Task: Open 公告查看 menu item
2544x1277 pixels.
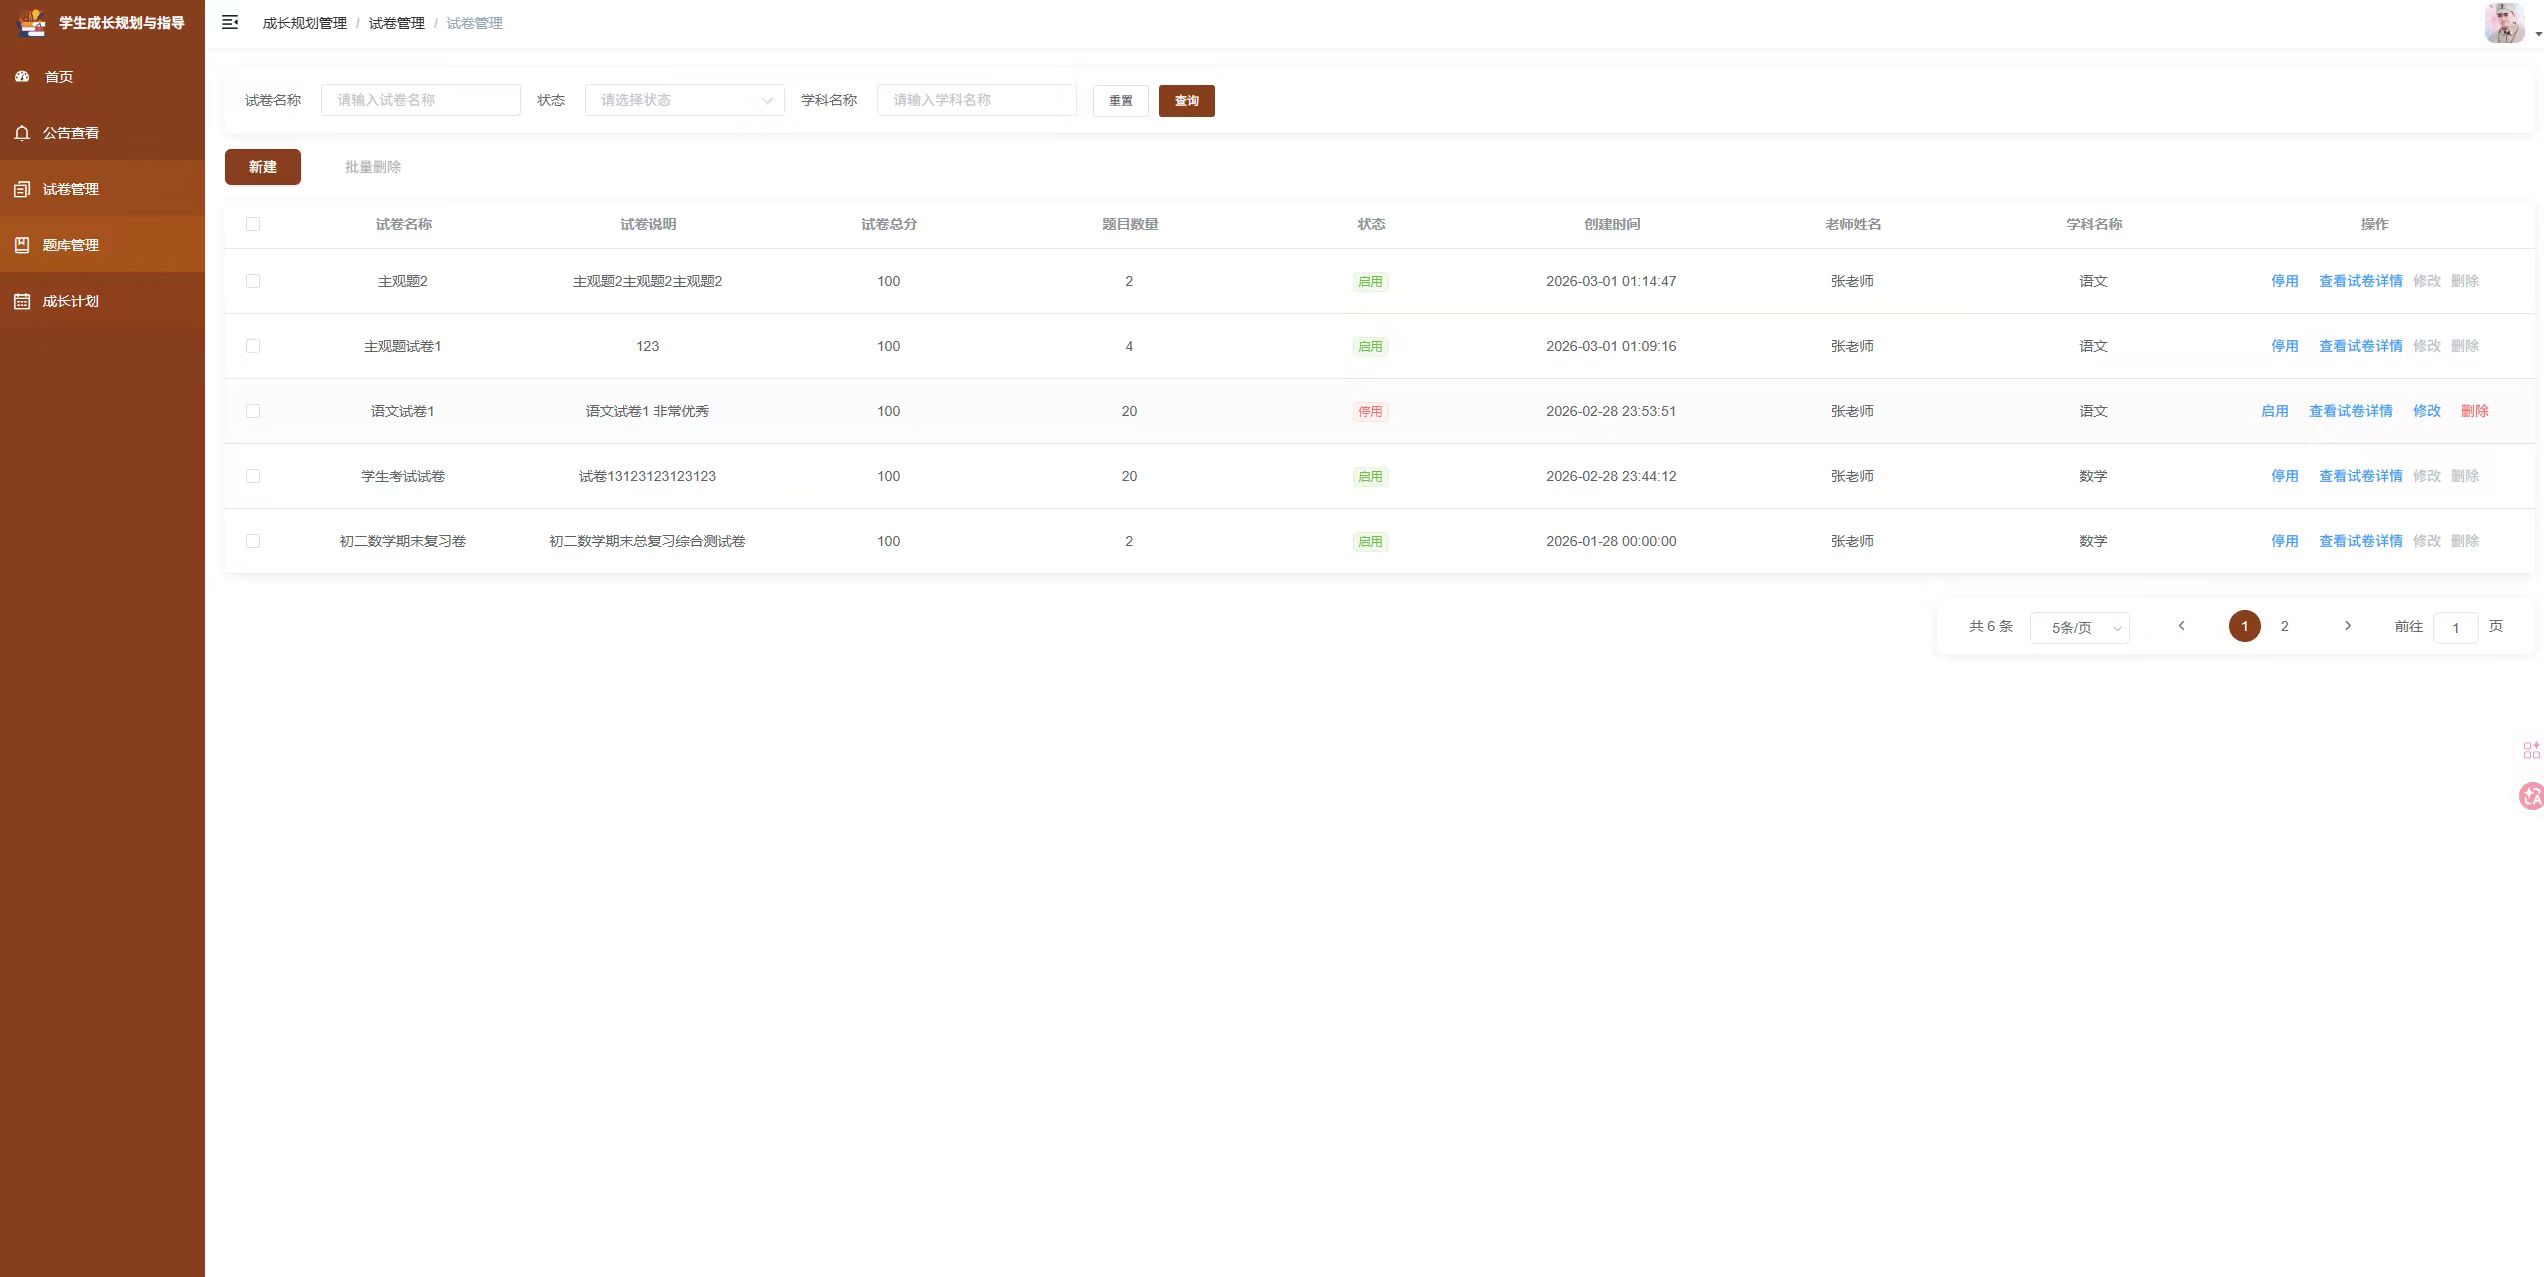Action: pyautogui.click(x=102, y=133)
